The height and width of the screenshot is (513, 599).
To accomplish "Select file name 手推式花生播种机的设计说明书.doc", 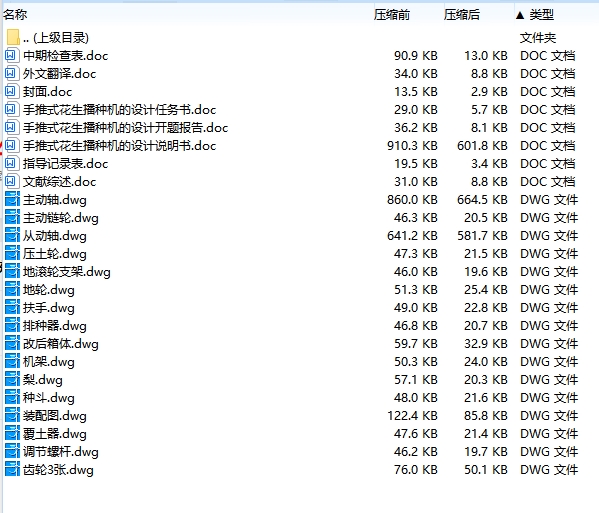I will 120,146.
